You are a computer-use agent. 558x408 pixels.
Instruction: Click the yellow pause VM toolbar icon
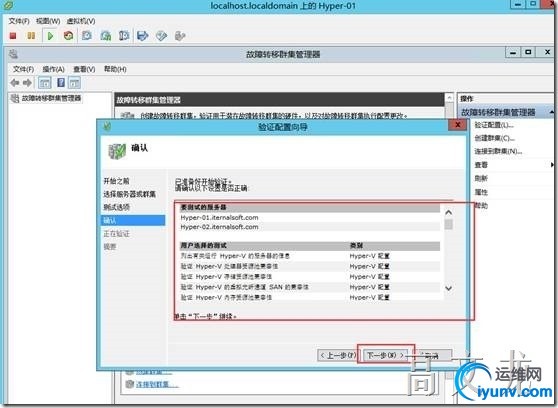(31, 36)
